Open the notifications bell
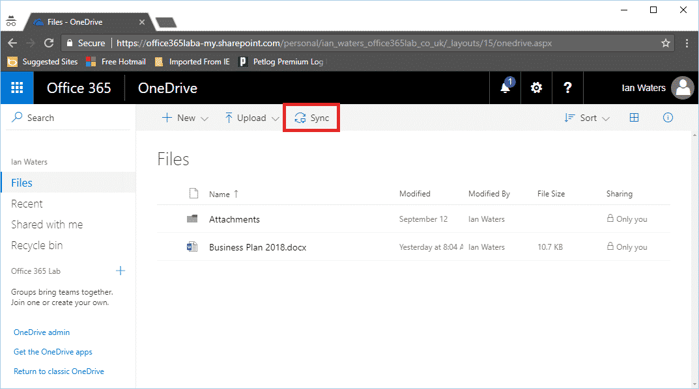The width and height of the screenshot is (699, 389). pyautogui.click(x=505, y=88)
